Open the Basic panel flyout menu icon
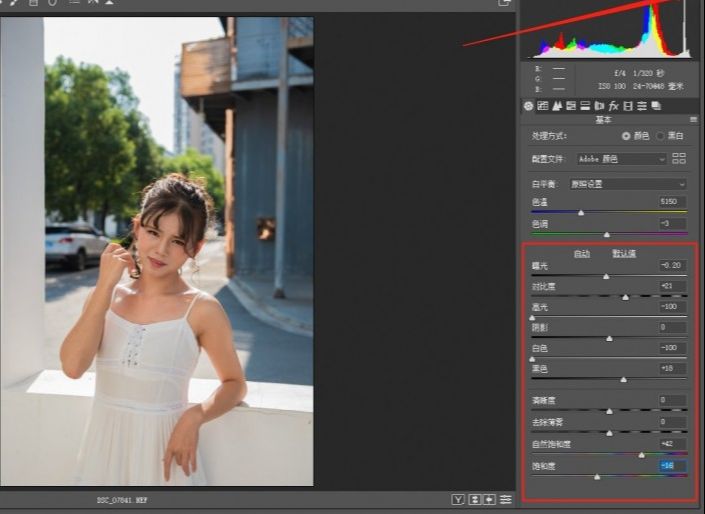 (x=693, y=120)
